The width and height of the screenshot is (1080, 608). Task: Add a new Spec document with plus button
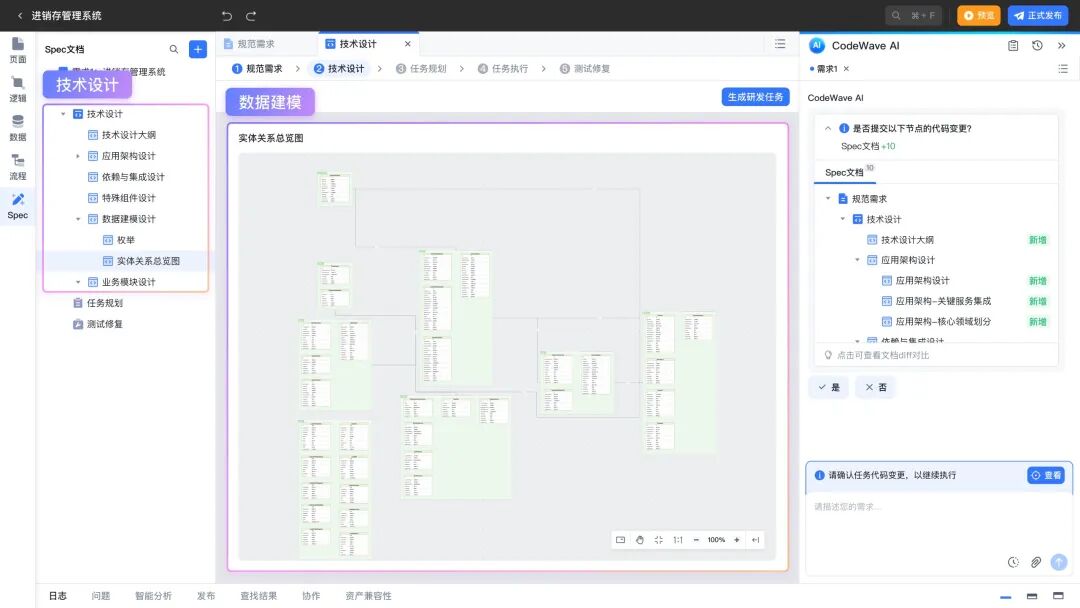click(198, 49)
